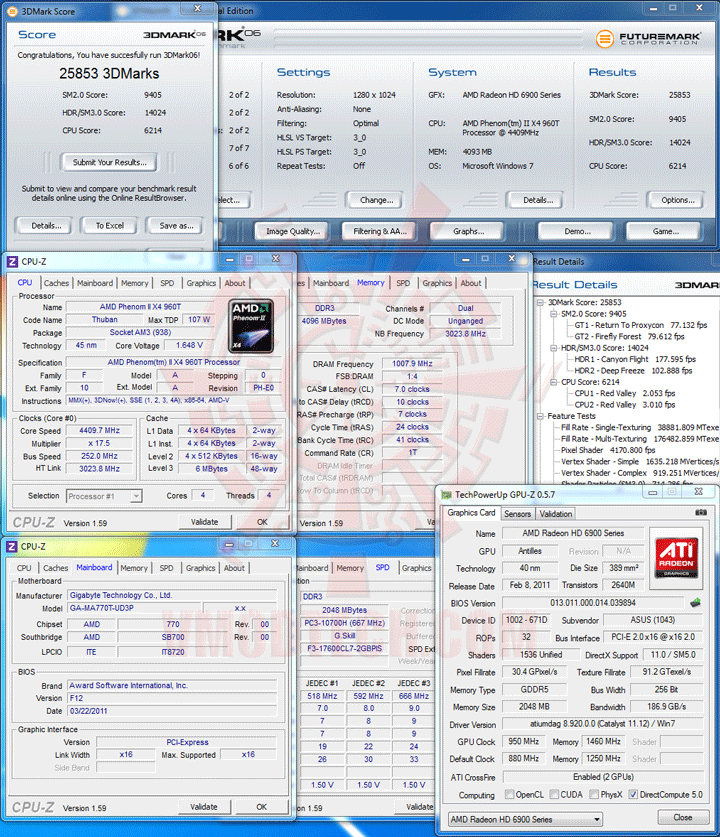Viewport: 720px width, 837px height.
Task: Open Options... under Results
Action: click(x=678, y=200)
